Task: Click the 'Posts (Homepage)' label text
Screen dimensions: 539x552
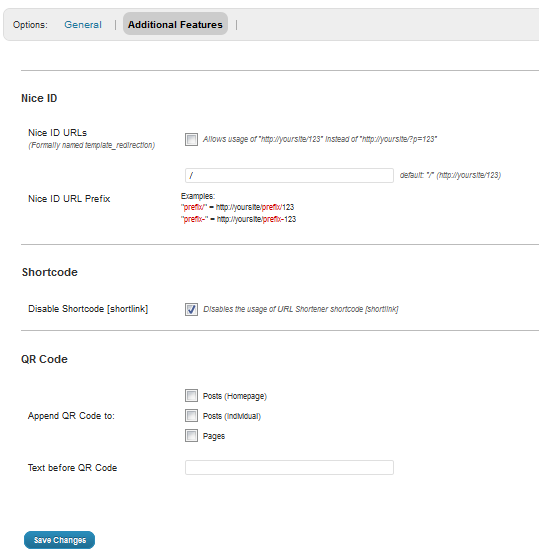Action: pos(235,396)
